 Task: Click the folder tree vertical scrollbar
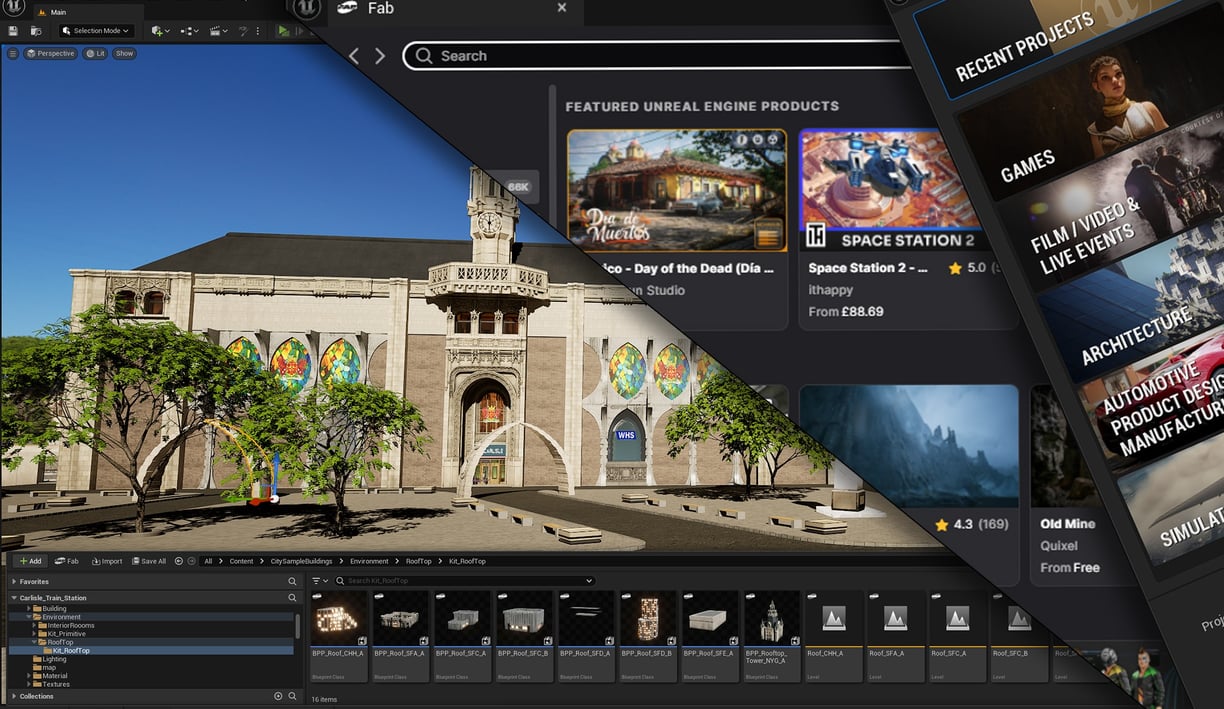[297, 626]
